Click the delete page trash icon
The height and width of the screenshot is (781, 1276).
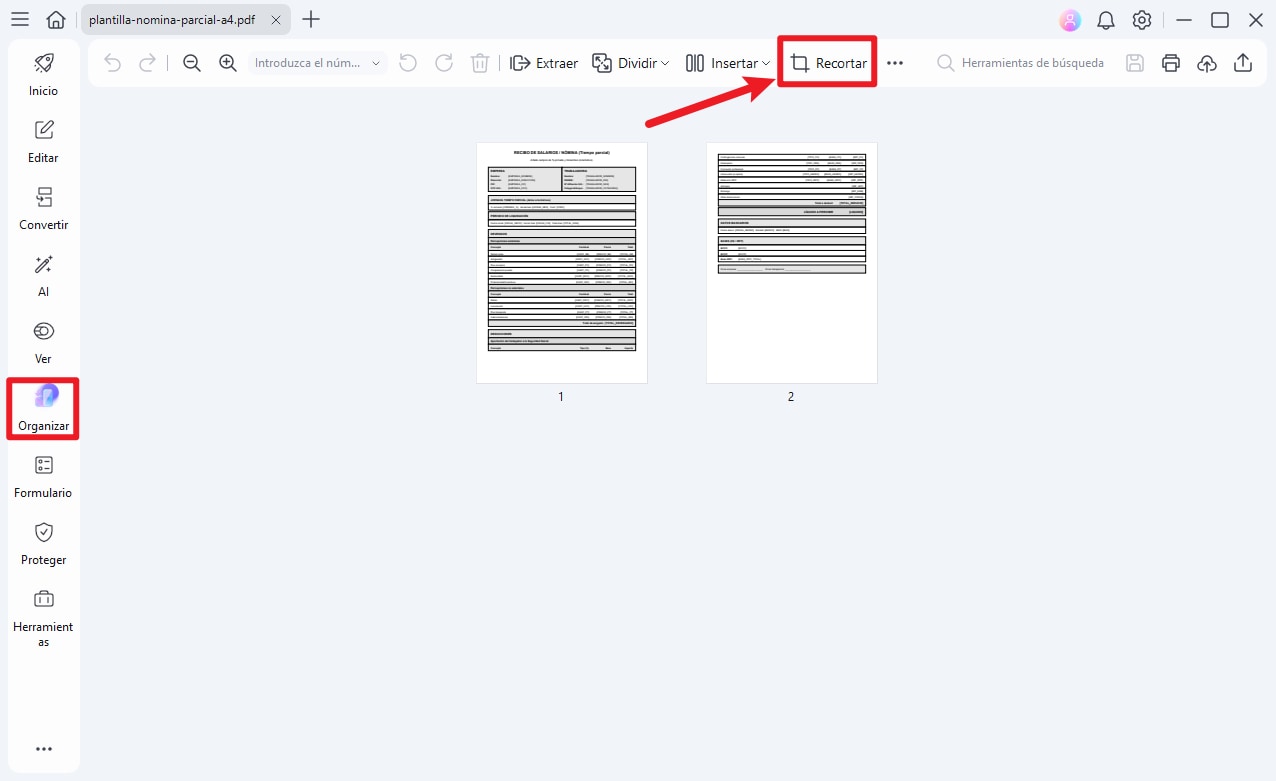click(x=480, y=63)
